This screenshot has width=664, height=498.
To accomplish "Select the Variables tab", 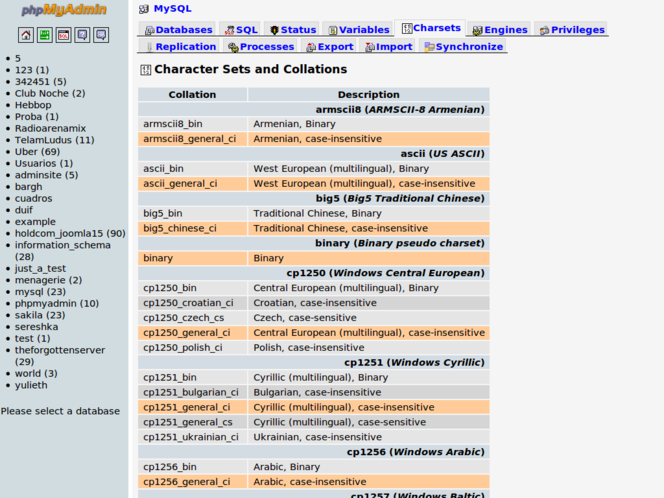I will click(x=358, y=30).
